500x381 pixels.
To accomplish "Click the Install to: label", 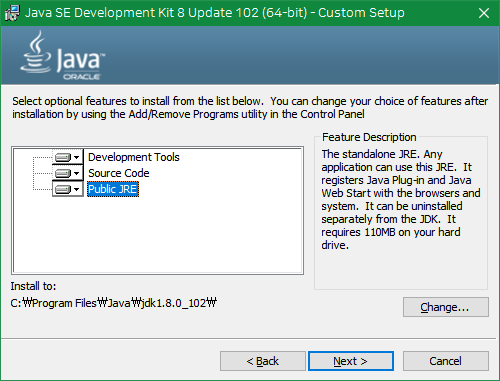I will coord(33,286).
